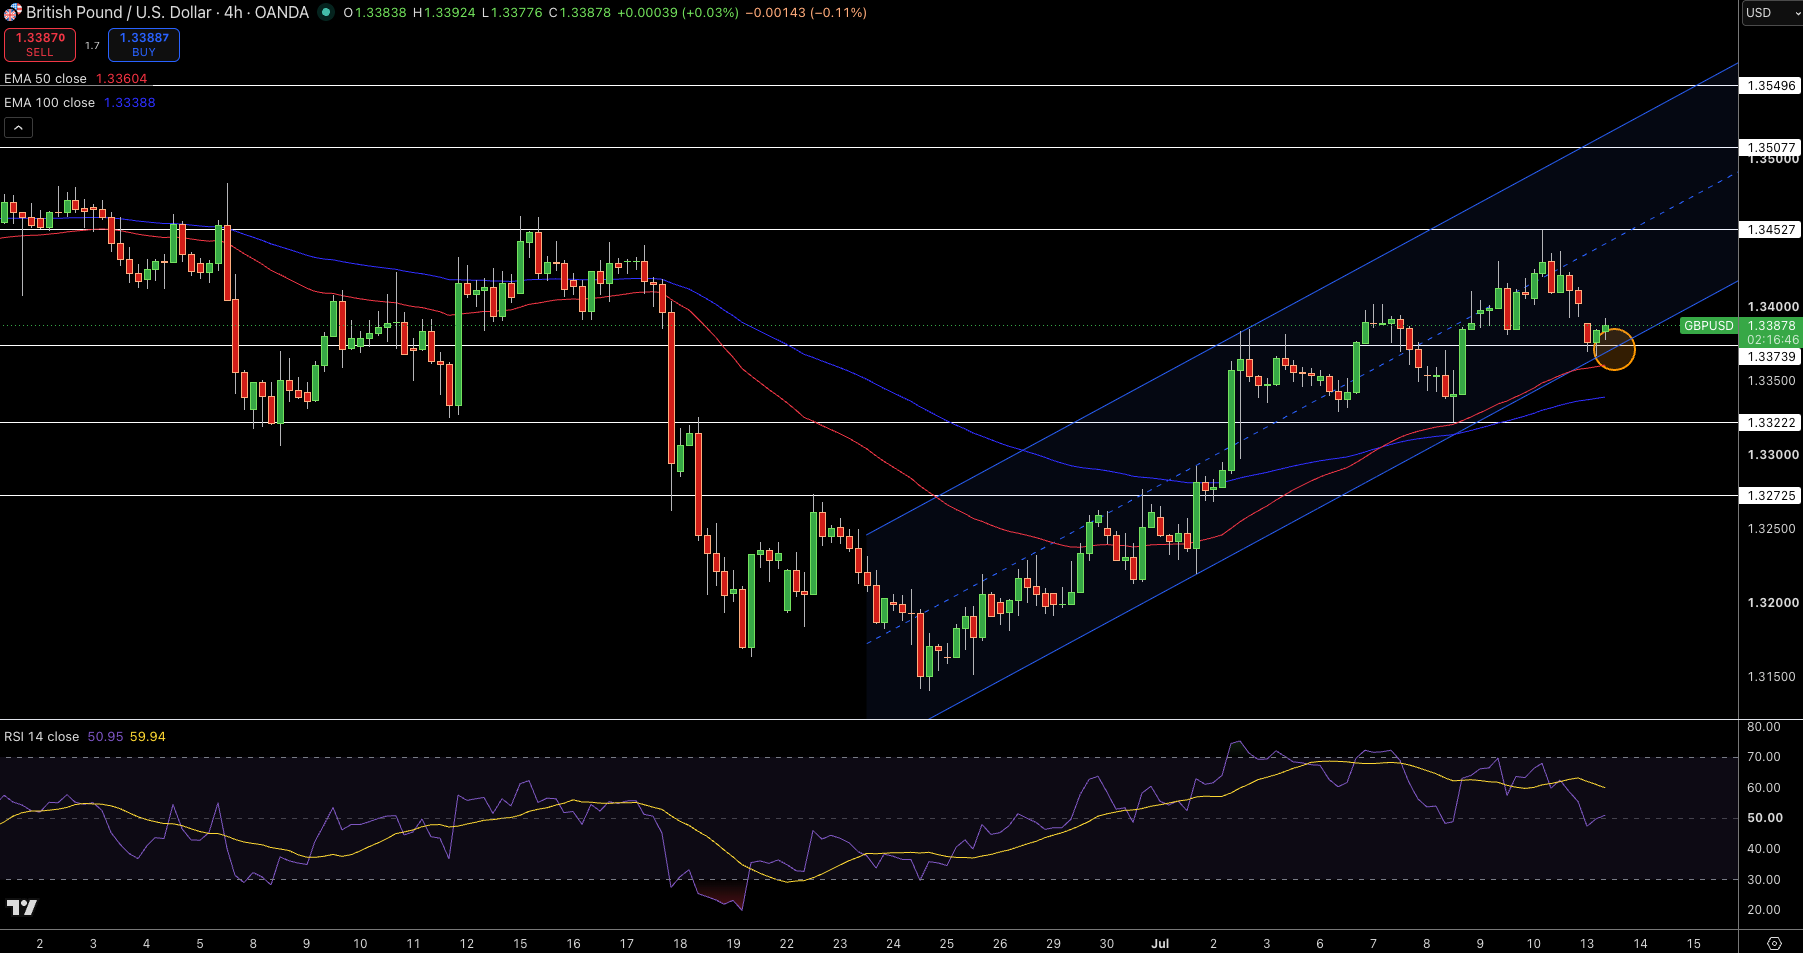Open the USD currency dropdown

click(1772, 13)
